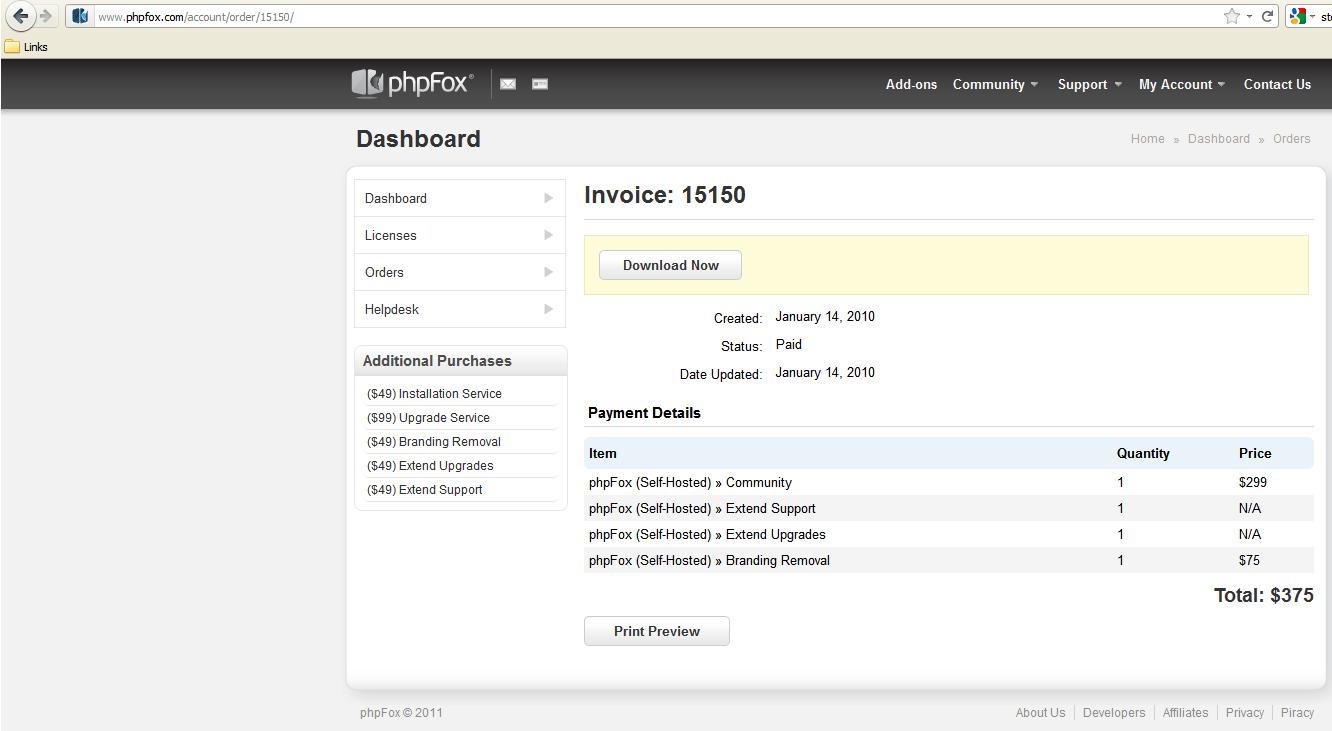This screenshot has height=731, width=1332.
Task: Open the About Us footer link
Action: coord(1040,713)
